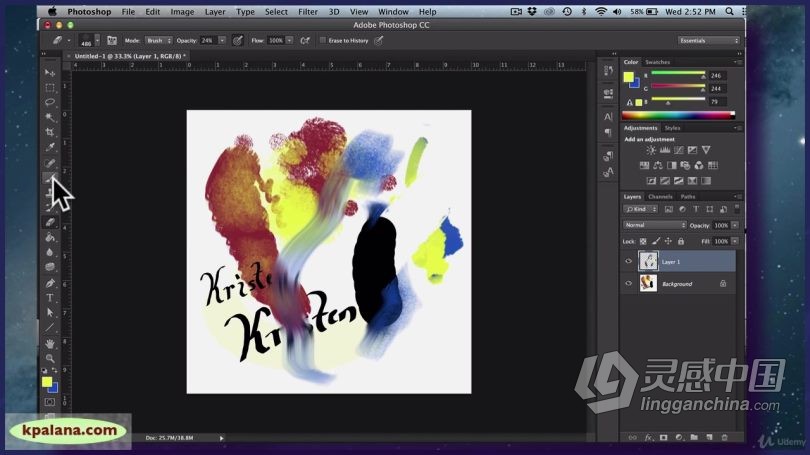Switch to the Styles tab

point(672,128)
